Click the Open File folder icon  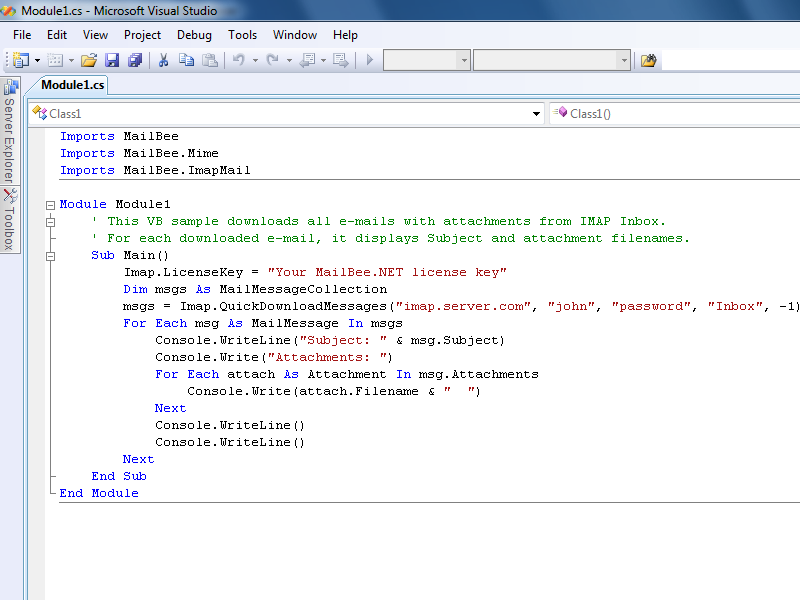coord(89,60)
